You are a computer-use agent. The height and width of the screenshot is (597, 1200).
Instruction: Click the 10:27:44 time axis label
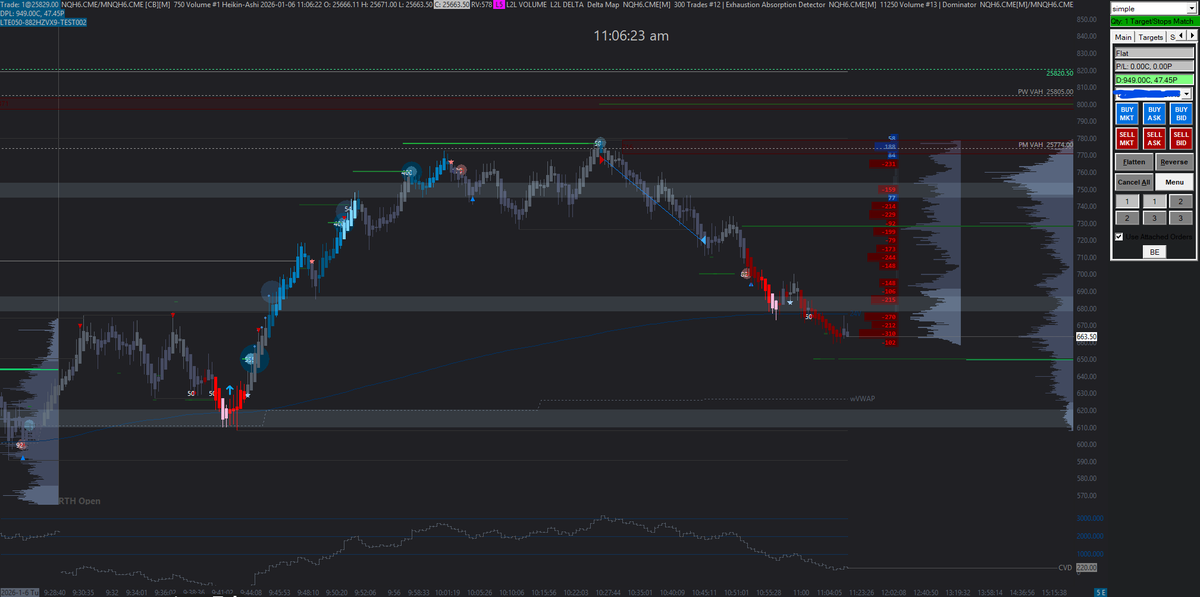[x=608, y=592]
